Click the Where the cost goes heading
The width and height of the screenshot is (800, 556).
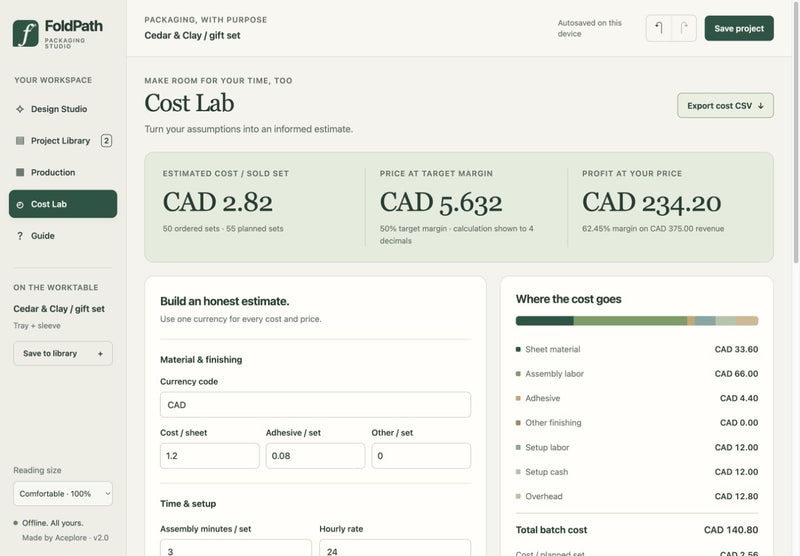(x=568, y=299)
